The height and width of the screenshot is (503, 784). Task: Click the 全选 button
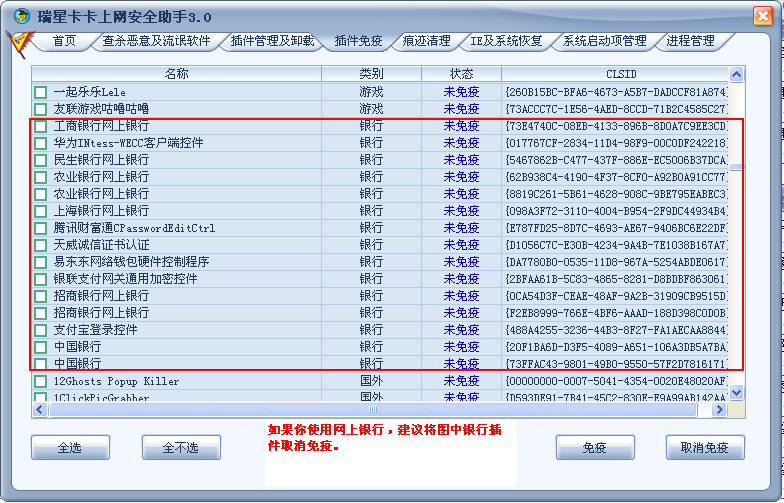(x=70, y=448)
